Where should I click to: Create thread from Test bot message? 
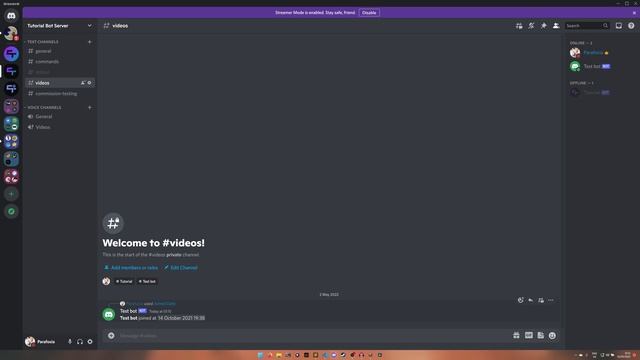(x=541, y=300)
